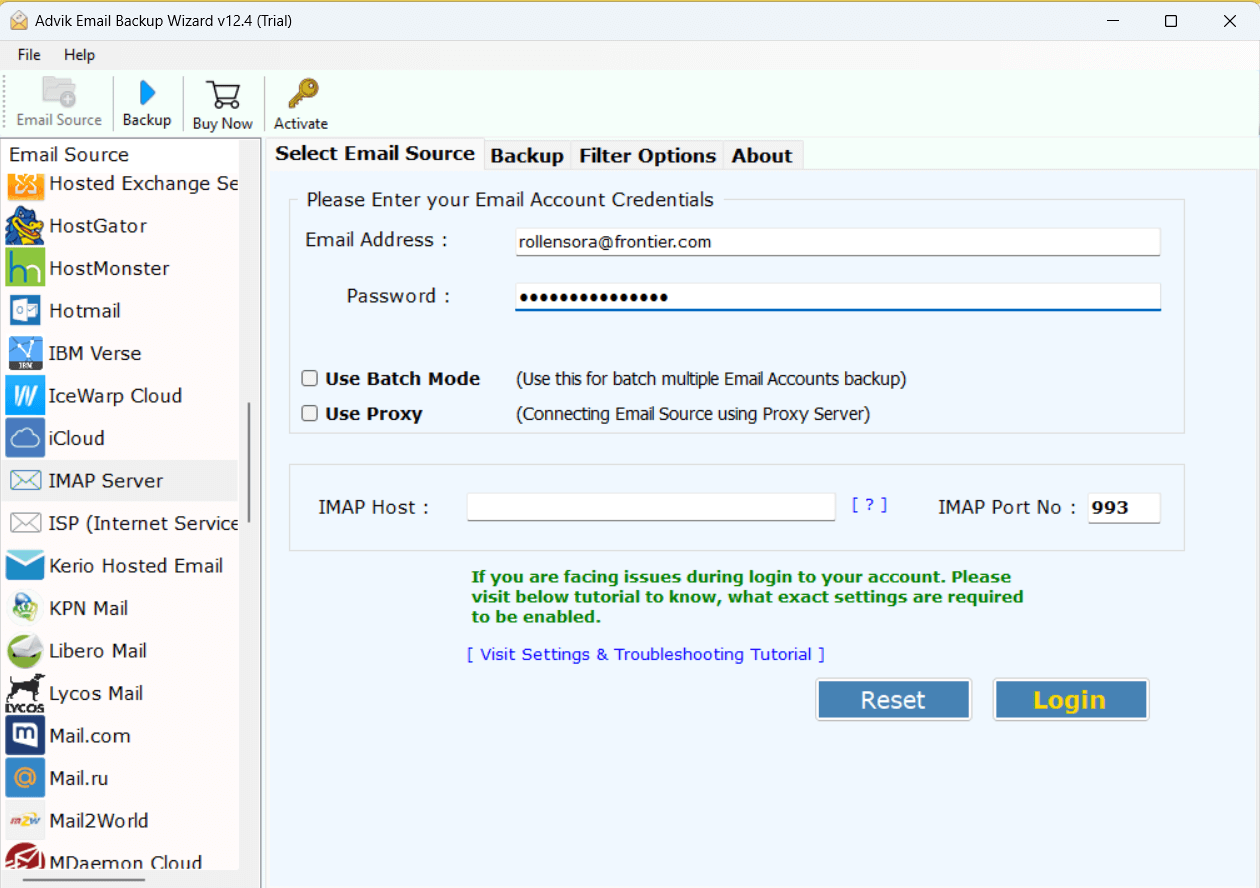
Task: Open the Buy Now cart icon
Action: (x=223, y=95)
